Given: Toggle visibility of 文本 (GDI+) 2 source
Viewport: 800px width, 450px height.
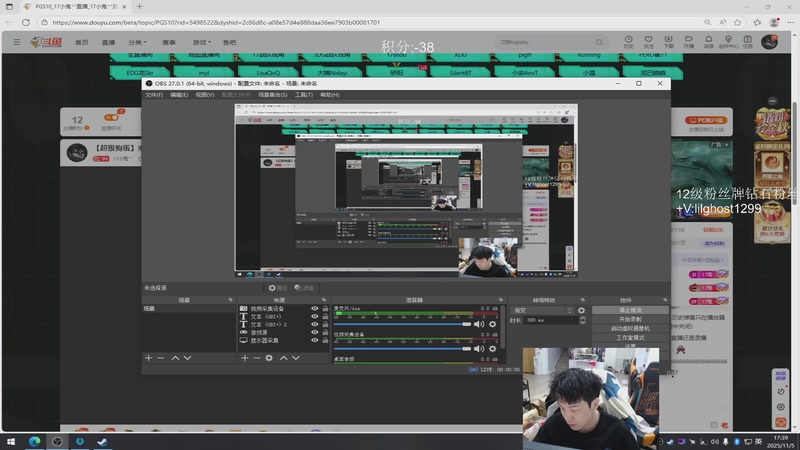Looking at the screenshot, I should coord(314,324).
